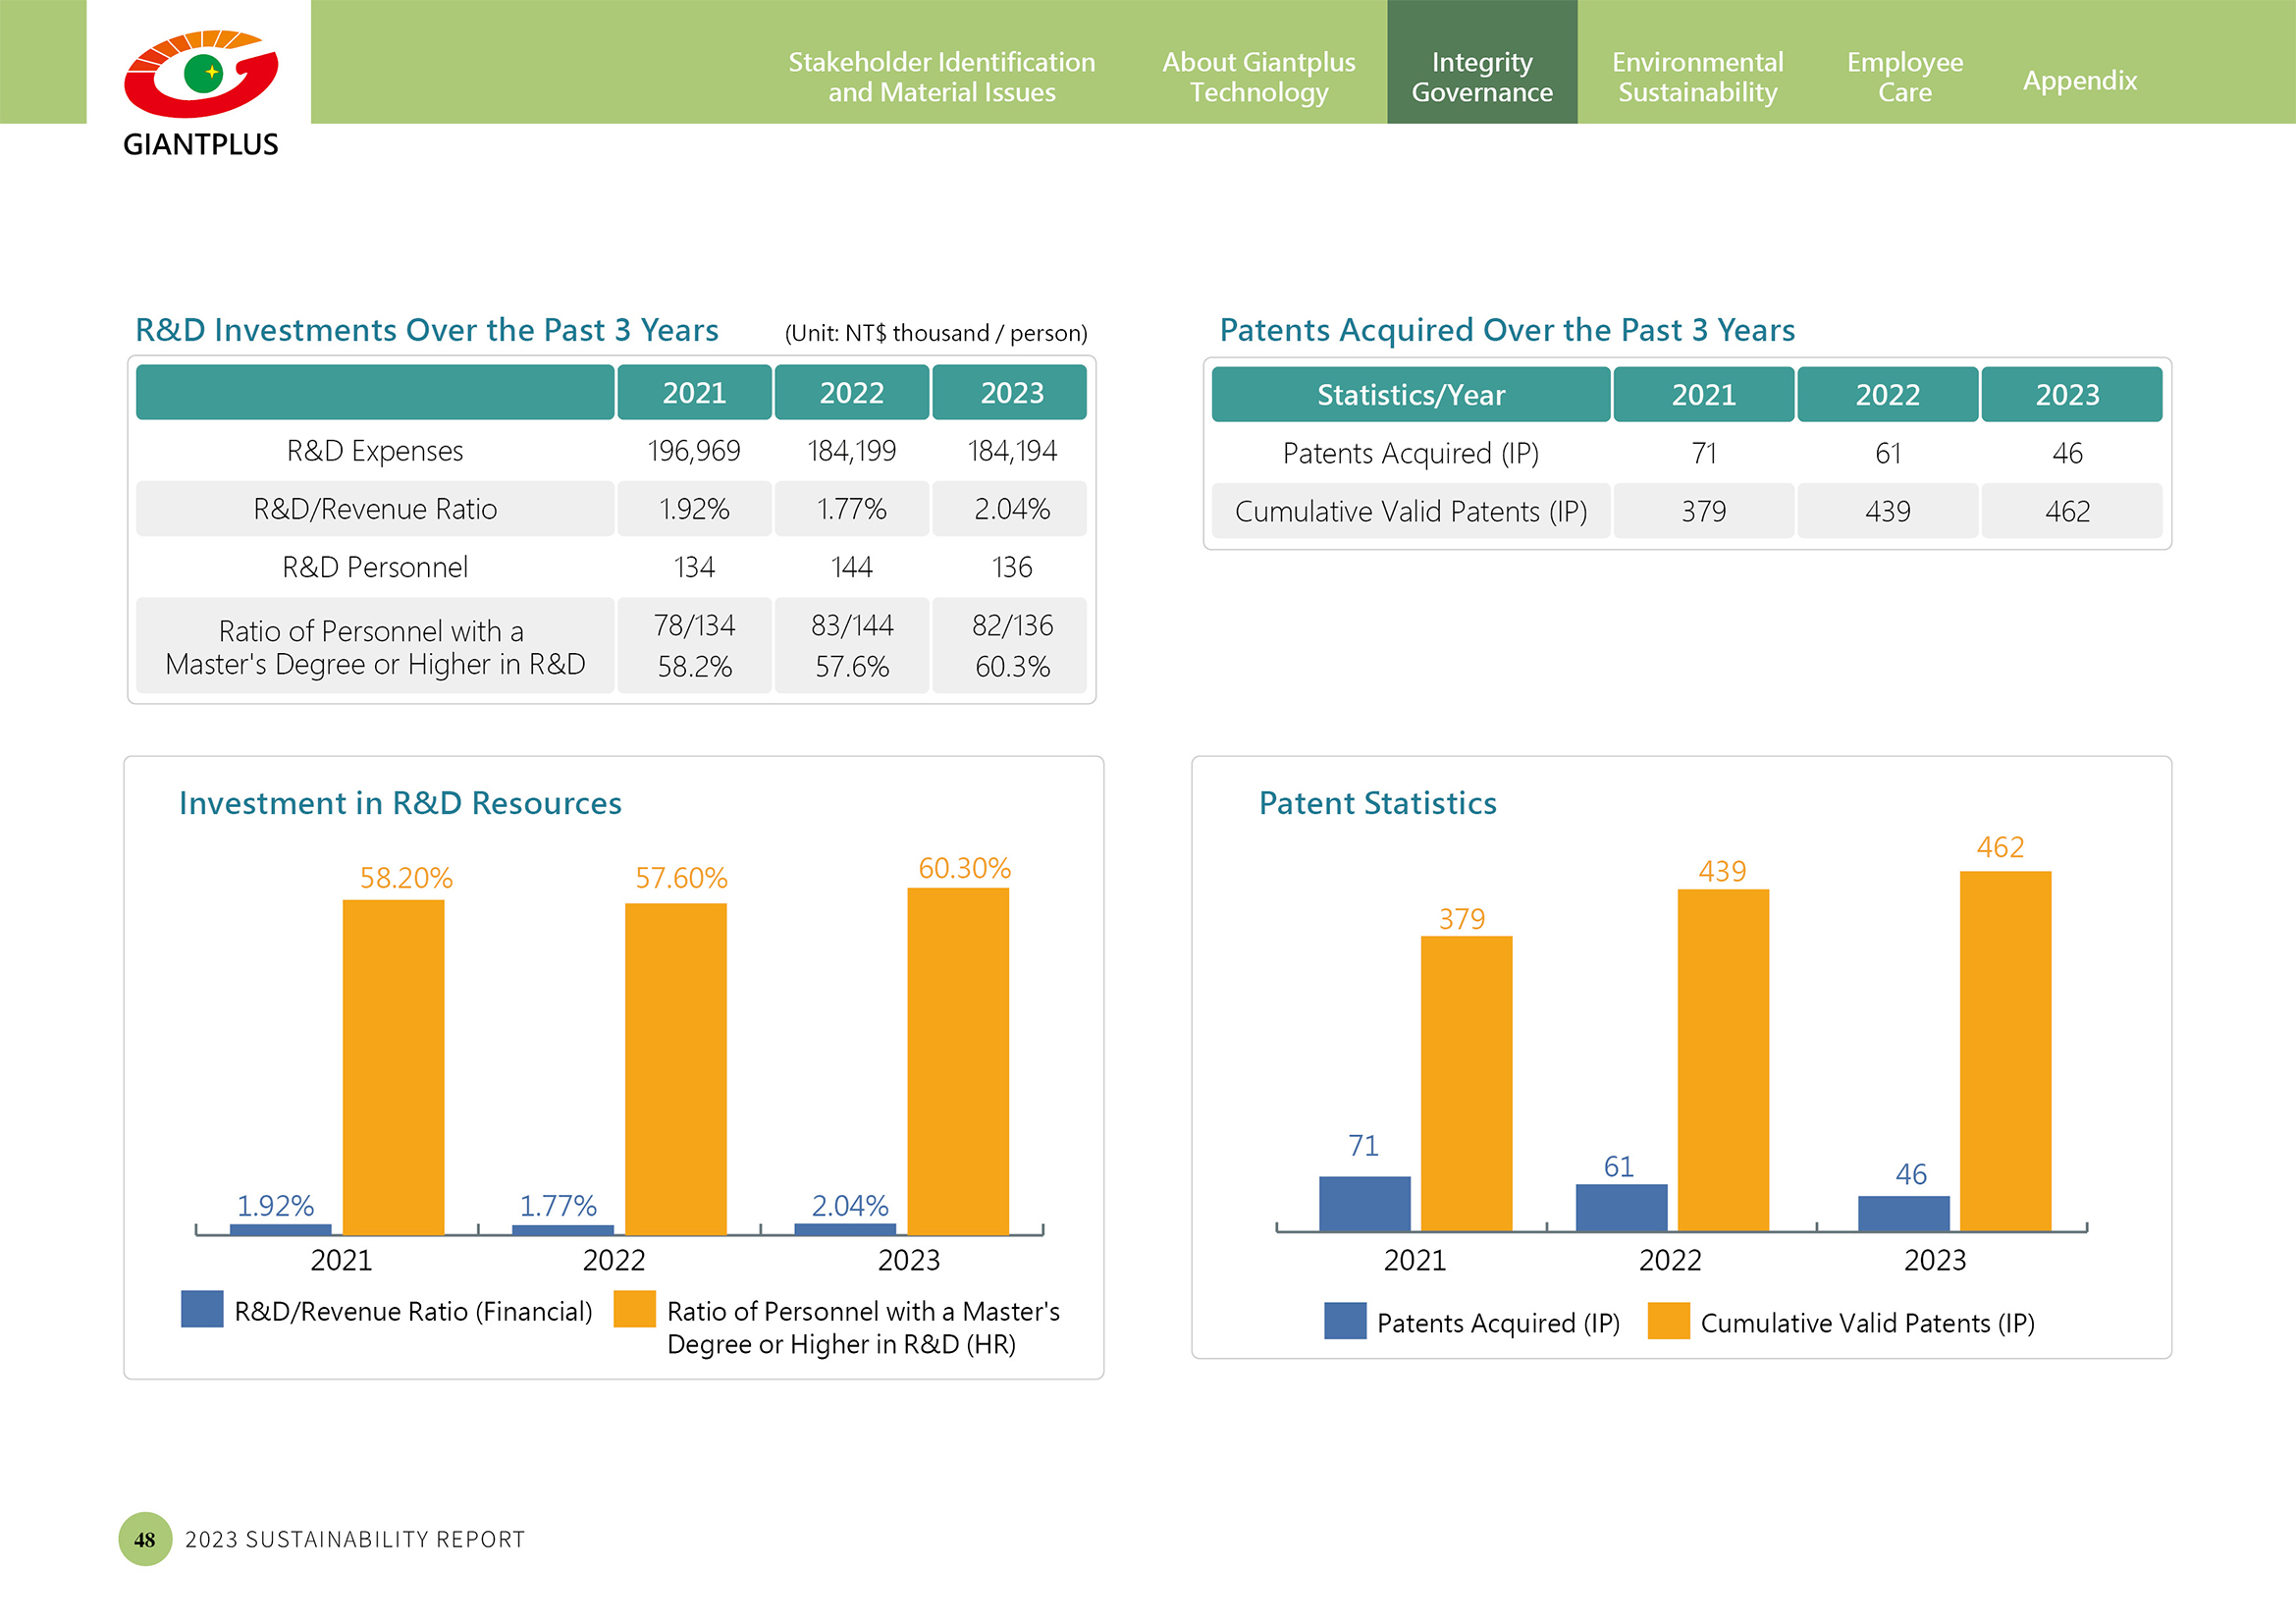Open the Employee Care section

click(x=1904, y=77)
